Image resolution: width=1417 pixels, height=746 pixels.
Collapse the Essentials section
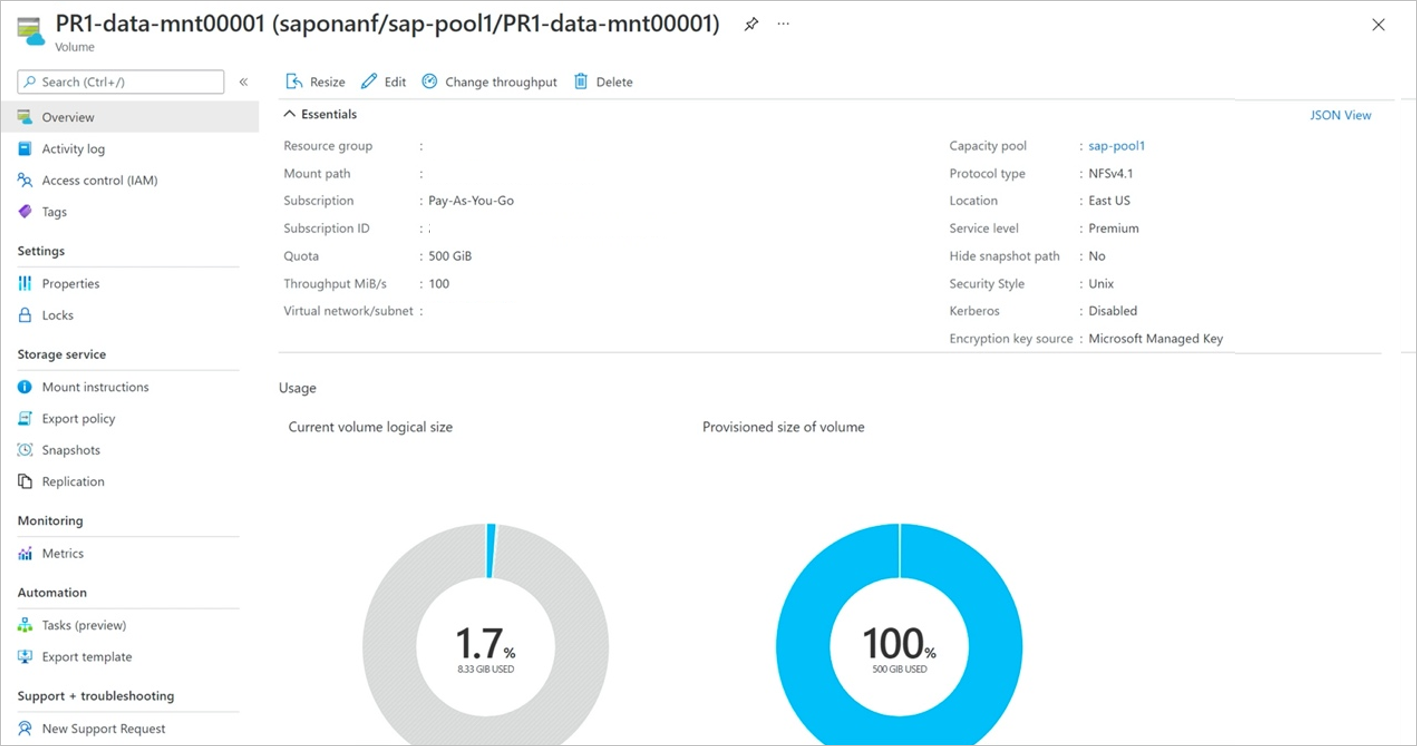[290, 114]
